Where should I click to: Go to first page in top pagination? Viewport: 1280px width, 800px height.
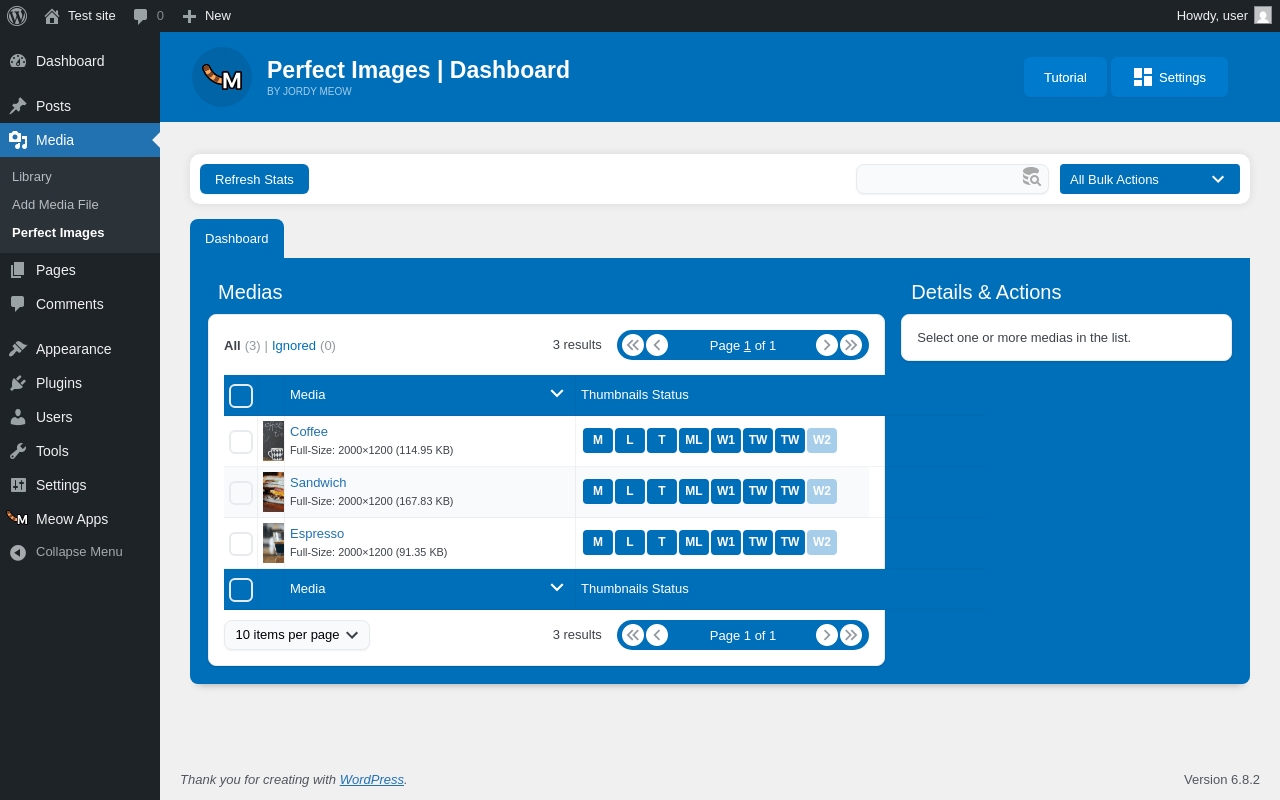click(633, 345)
